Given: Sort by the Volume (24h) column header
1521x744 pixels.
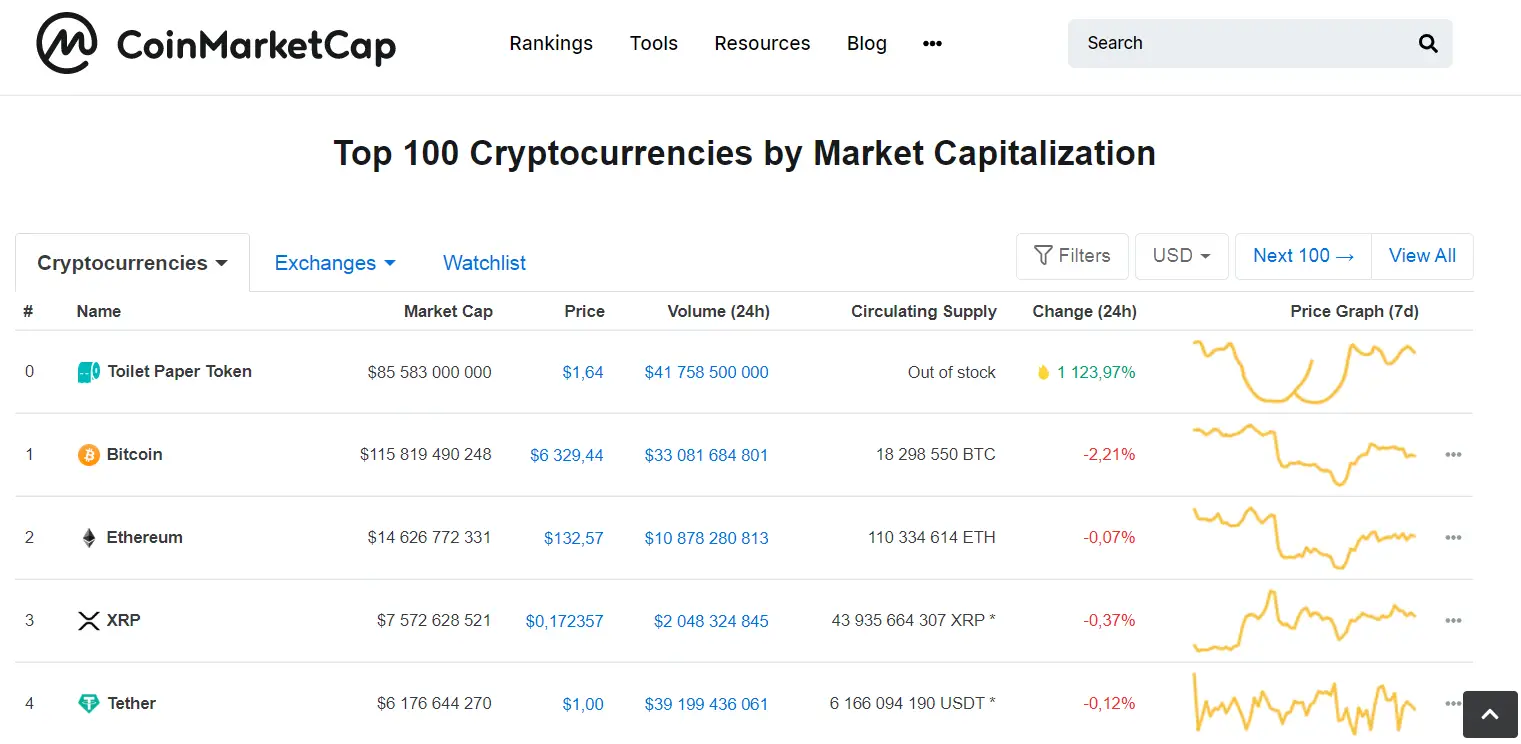Looking at the screenshot, I should tap(719, 311).
